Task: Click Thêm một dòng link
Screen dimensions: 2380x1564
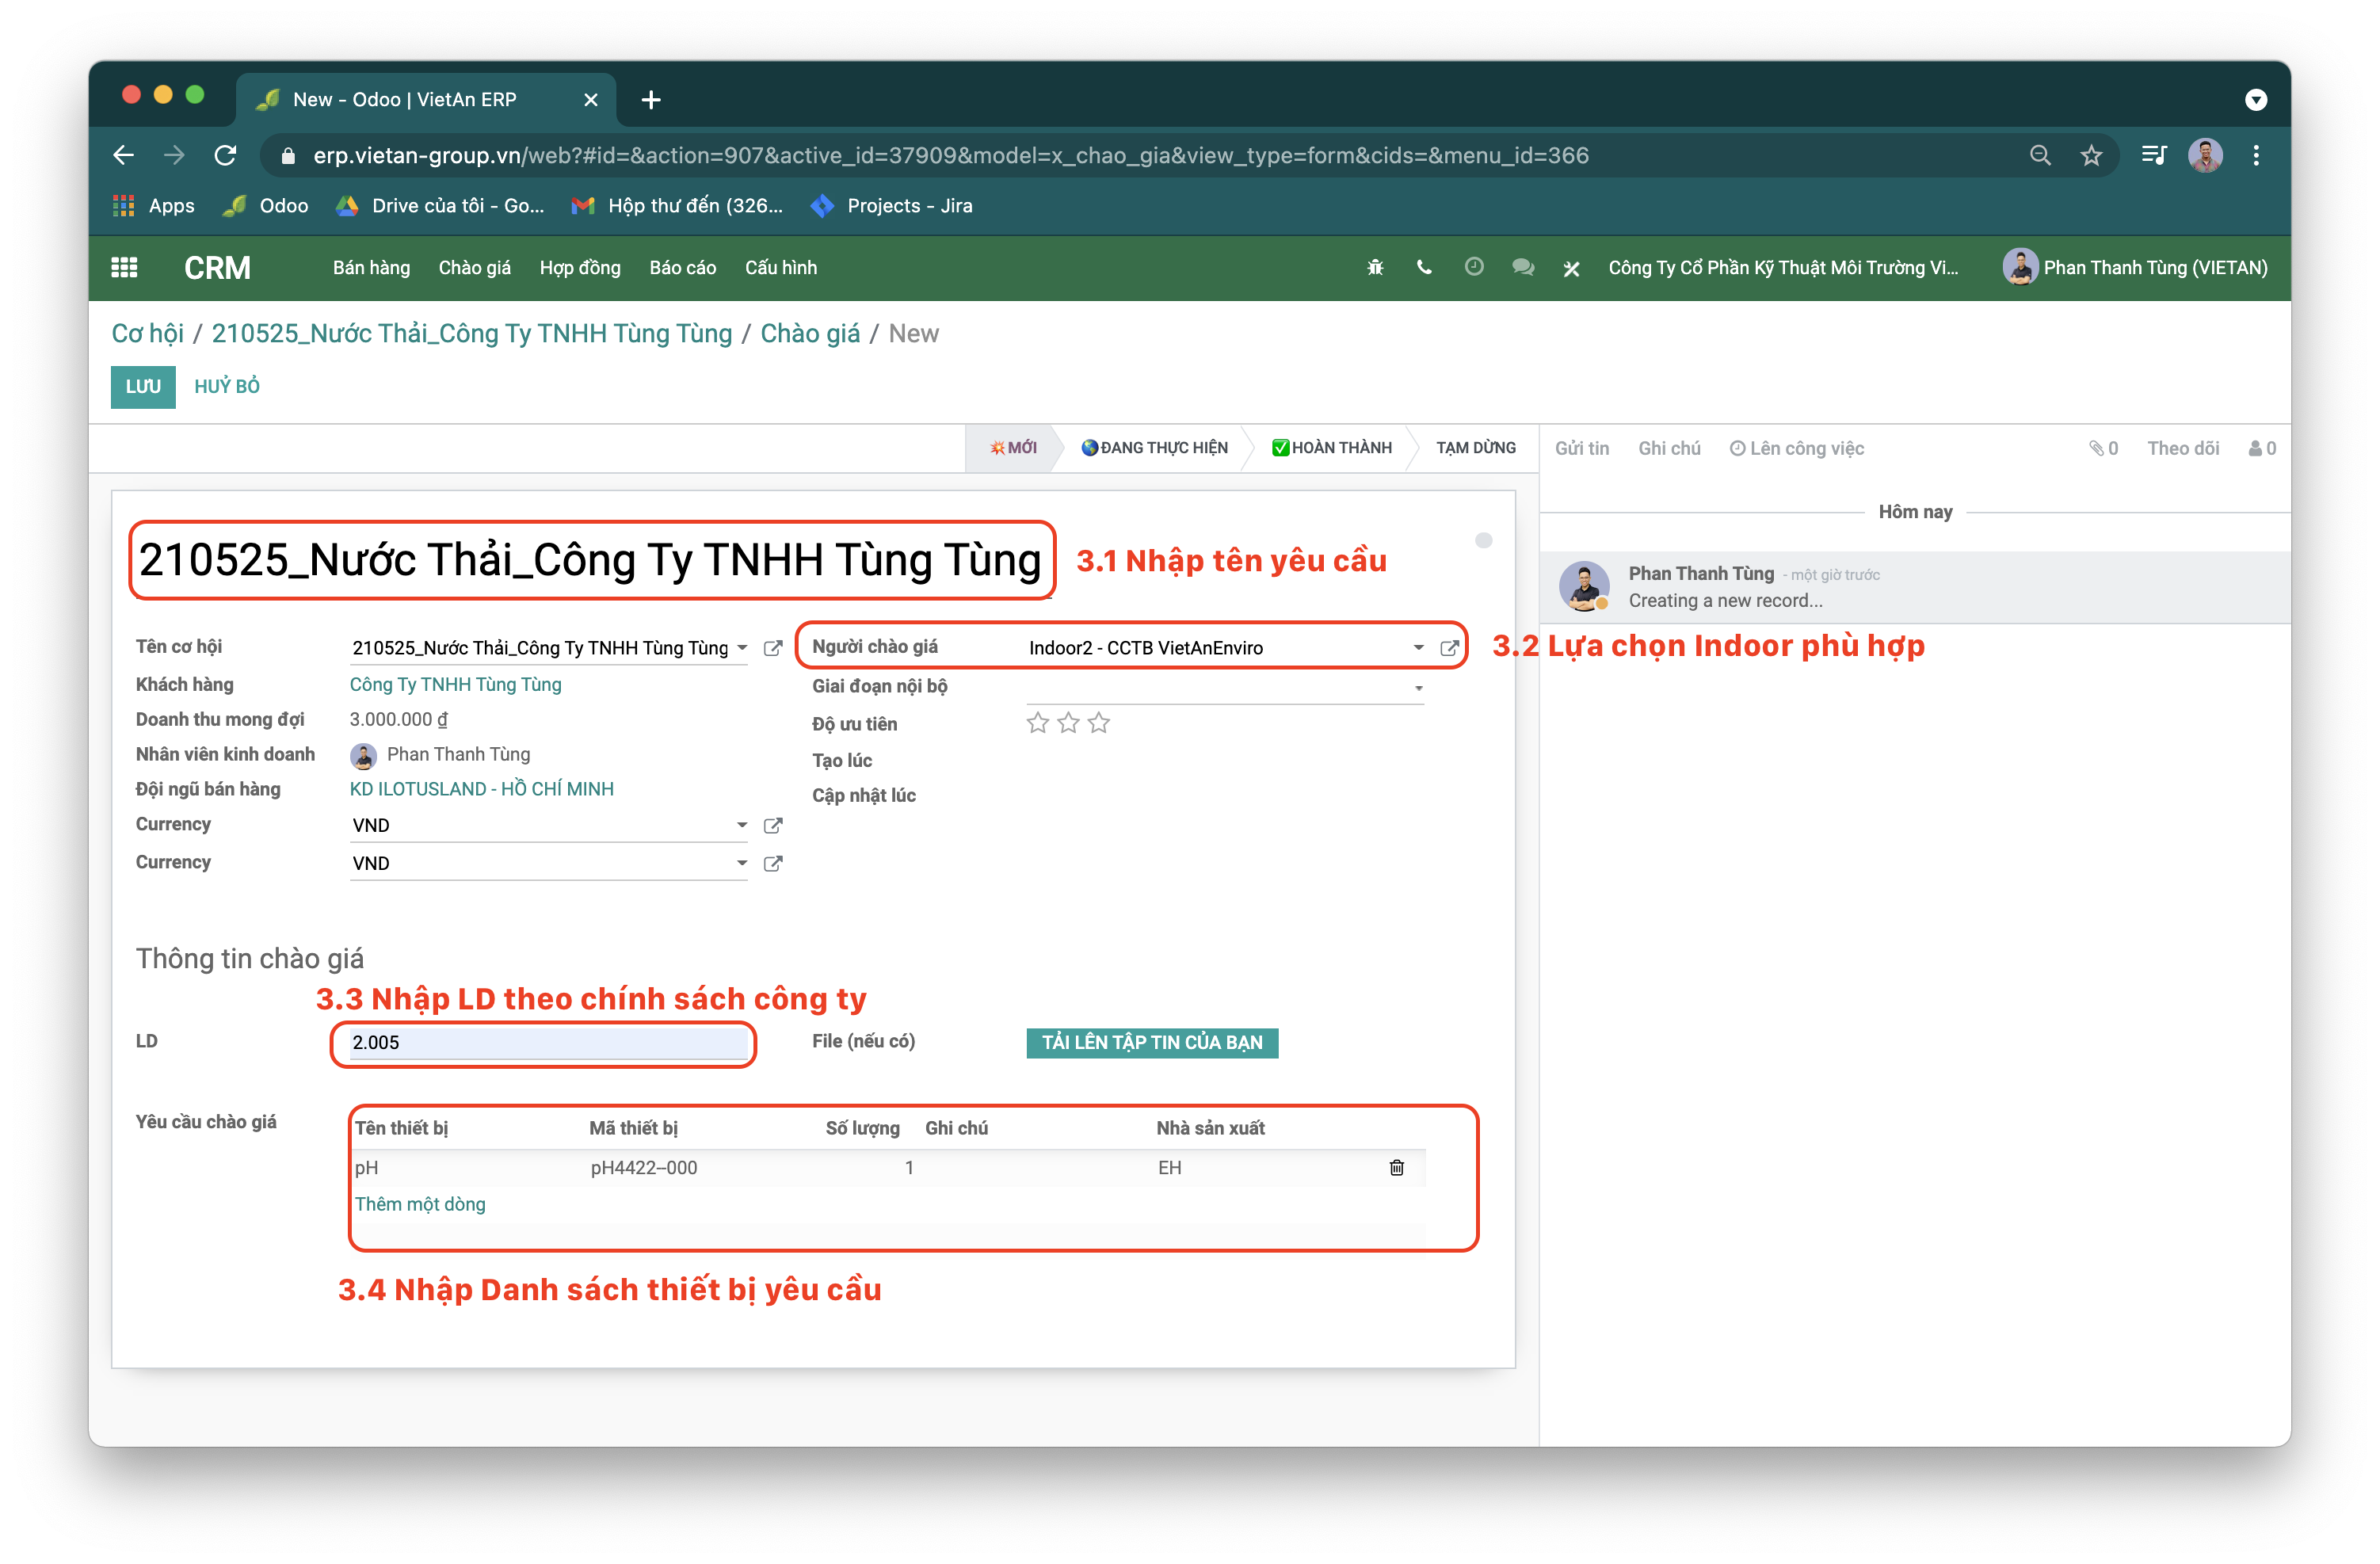Action: pyautogui.click(x=420, y=1204)
